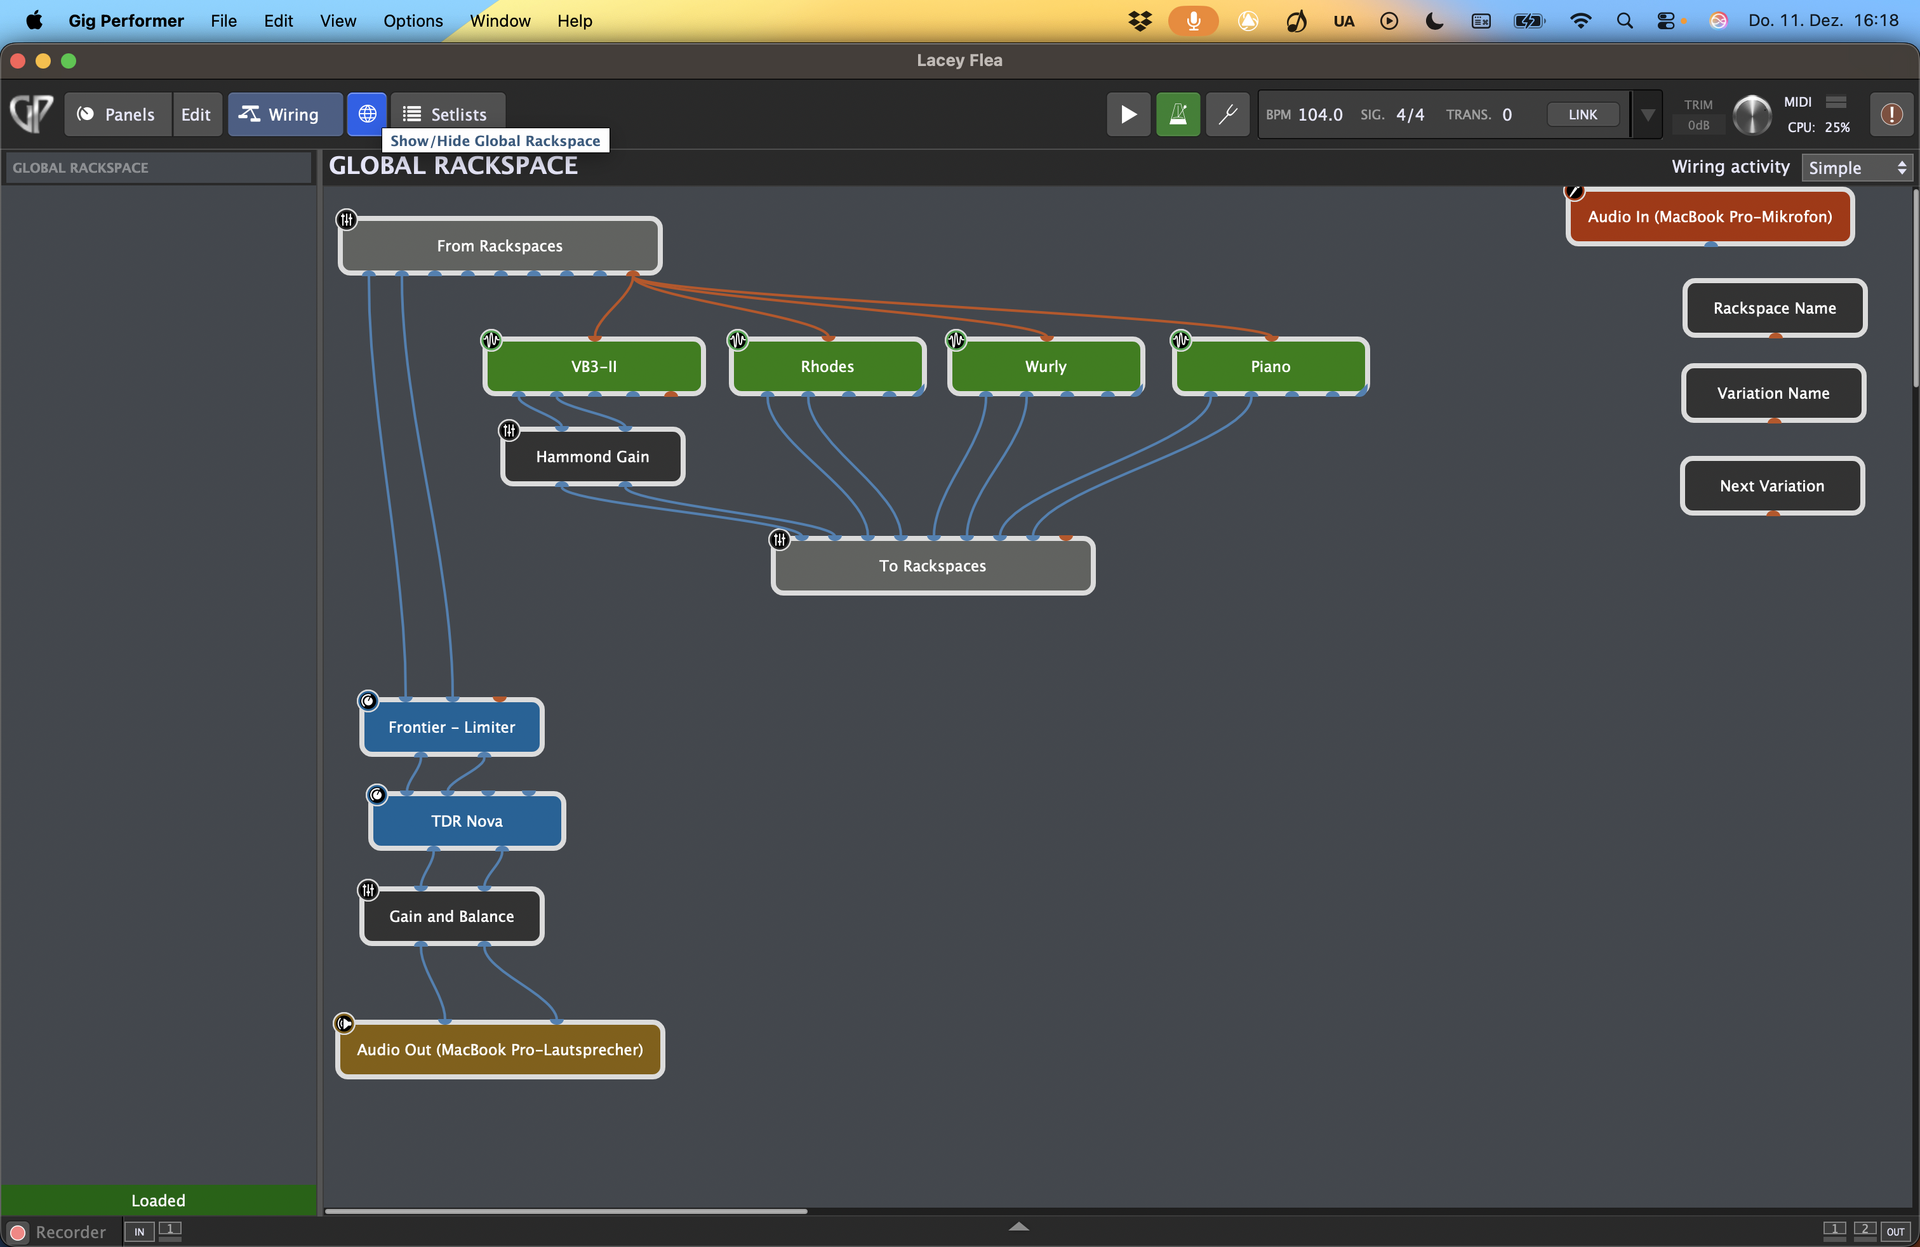Image resolution: width=1920 pixels, height=1247 pixels.
Task: Click the Play transport button
Action: 1128,114
